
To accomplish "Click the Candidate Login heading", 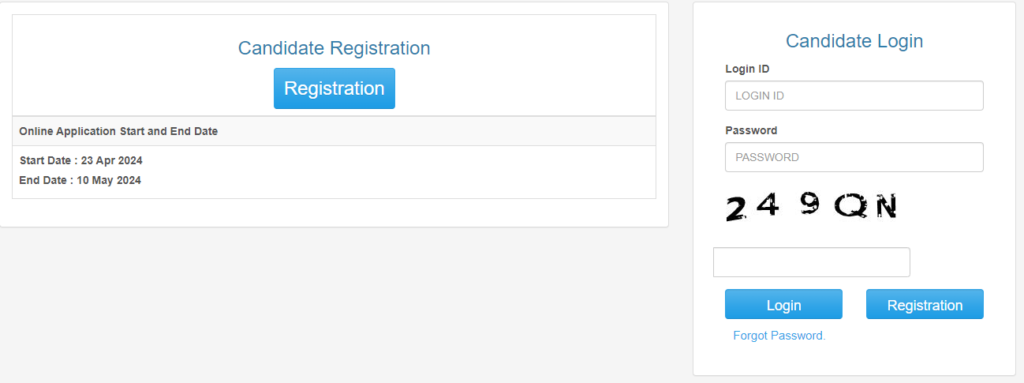I will (854, 41).
